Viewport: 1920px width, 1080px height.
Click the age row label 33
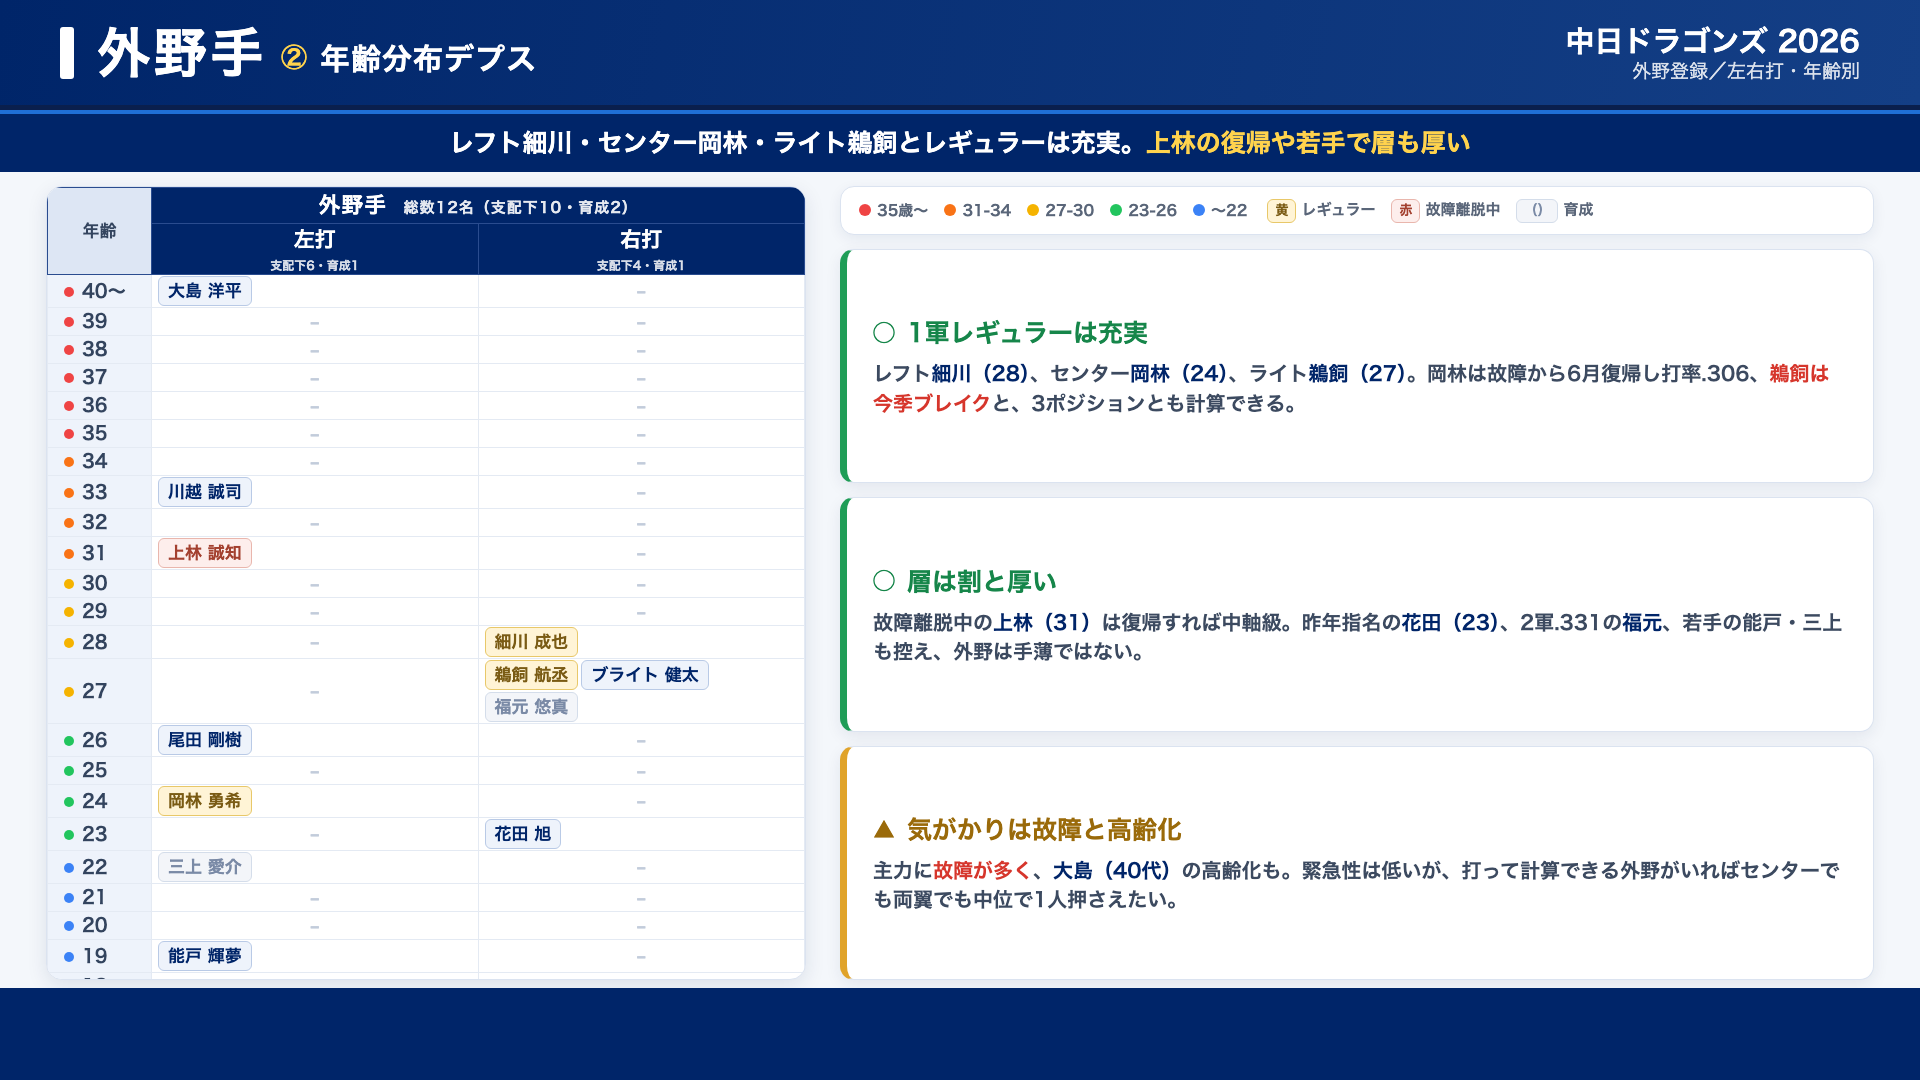click(94, 492)
